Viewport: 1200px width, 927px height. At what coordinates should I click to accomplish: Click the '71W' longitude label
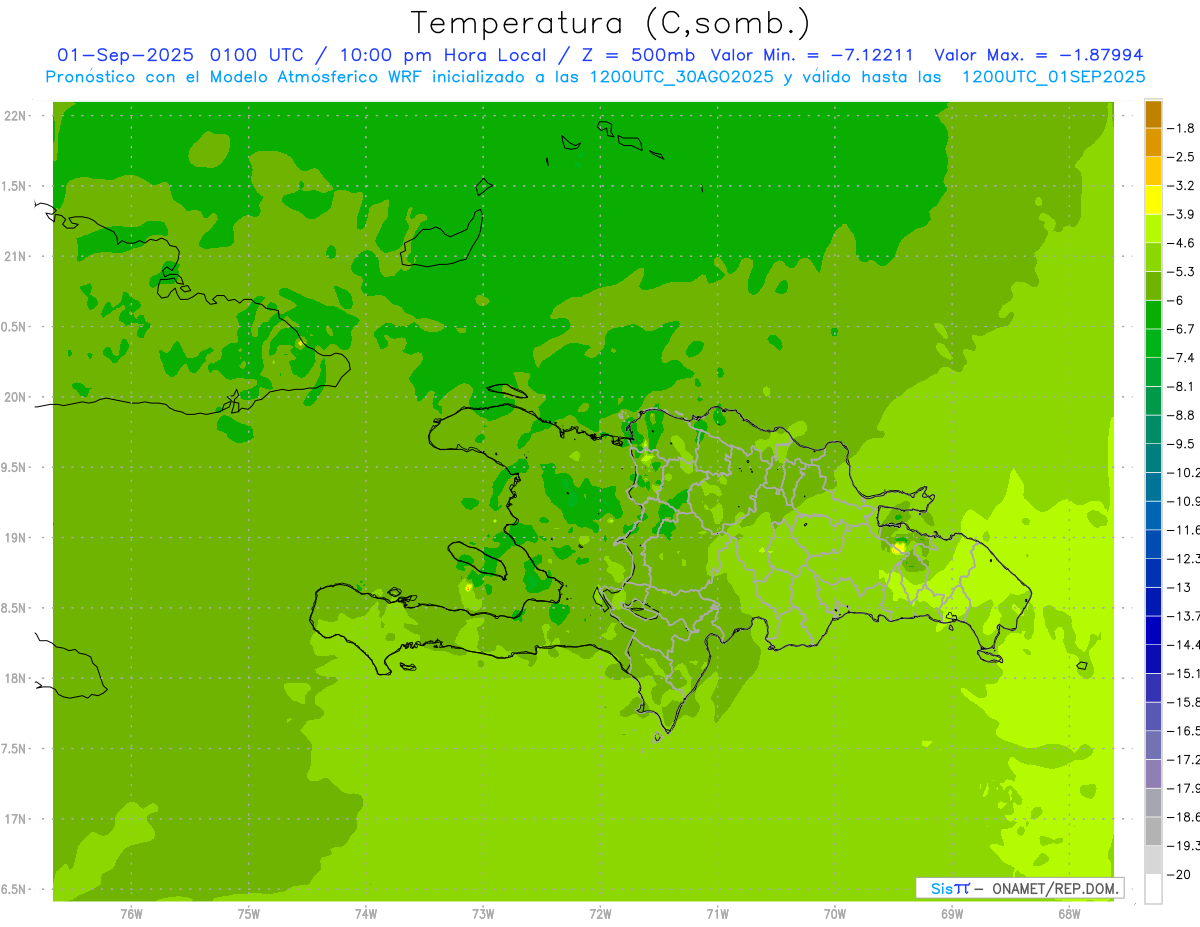(x=717, y=914)
